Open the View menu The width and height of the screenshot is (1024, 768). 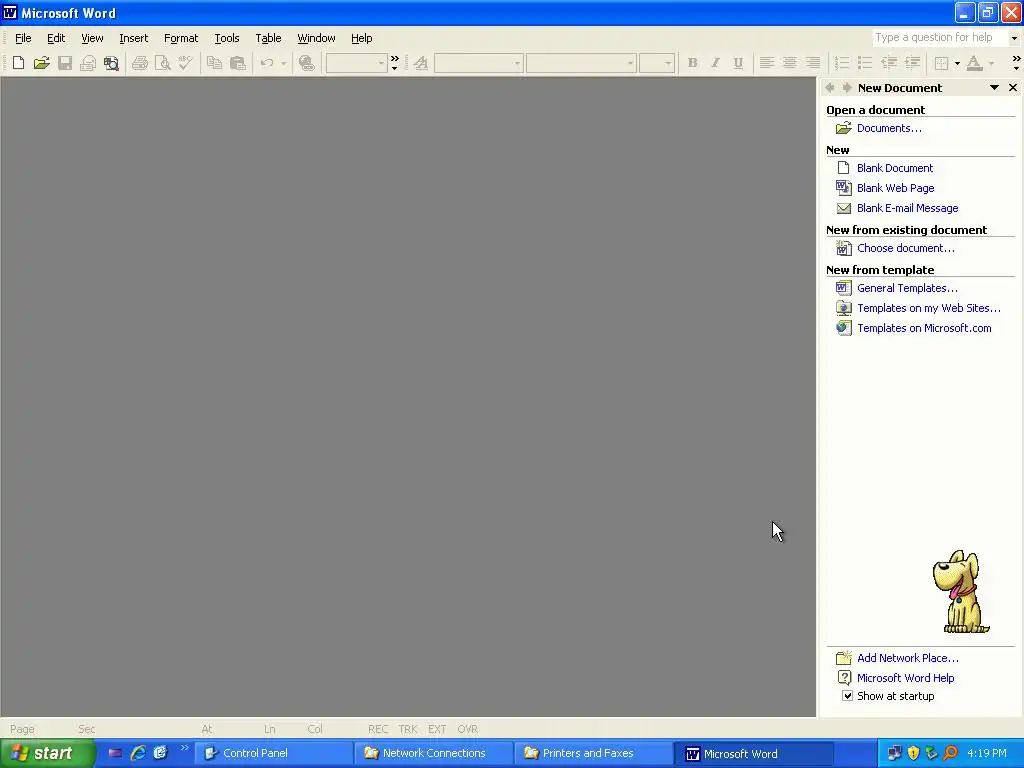pos(92,38)
